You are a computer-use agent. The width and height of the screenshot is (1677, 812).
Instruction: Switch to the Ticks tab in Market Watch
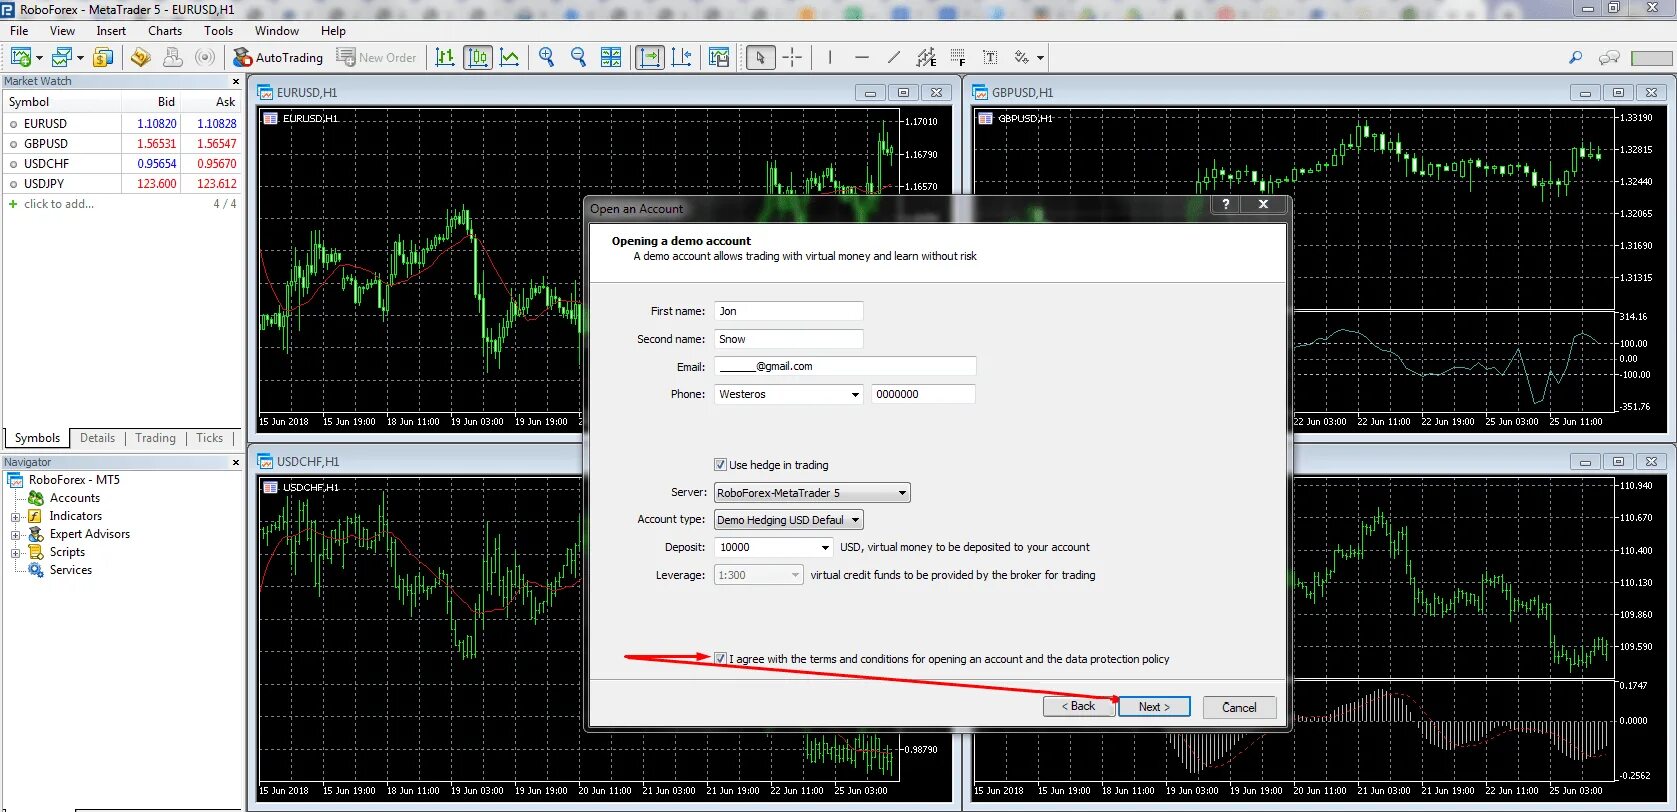210,438
